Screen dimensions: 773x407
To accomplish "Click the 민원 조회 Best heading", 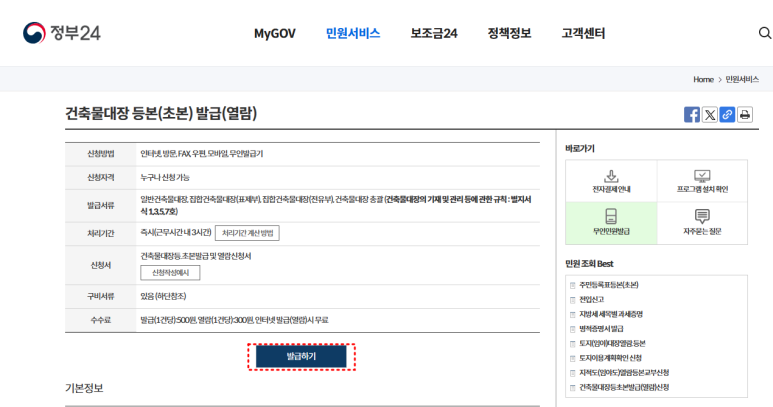I will click(589, 264).
